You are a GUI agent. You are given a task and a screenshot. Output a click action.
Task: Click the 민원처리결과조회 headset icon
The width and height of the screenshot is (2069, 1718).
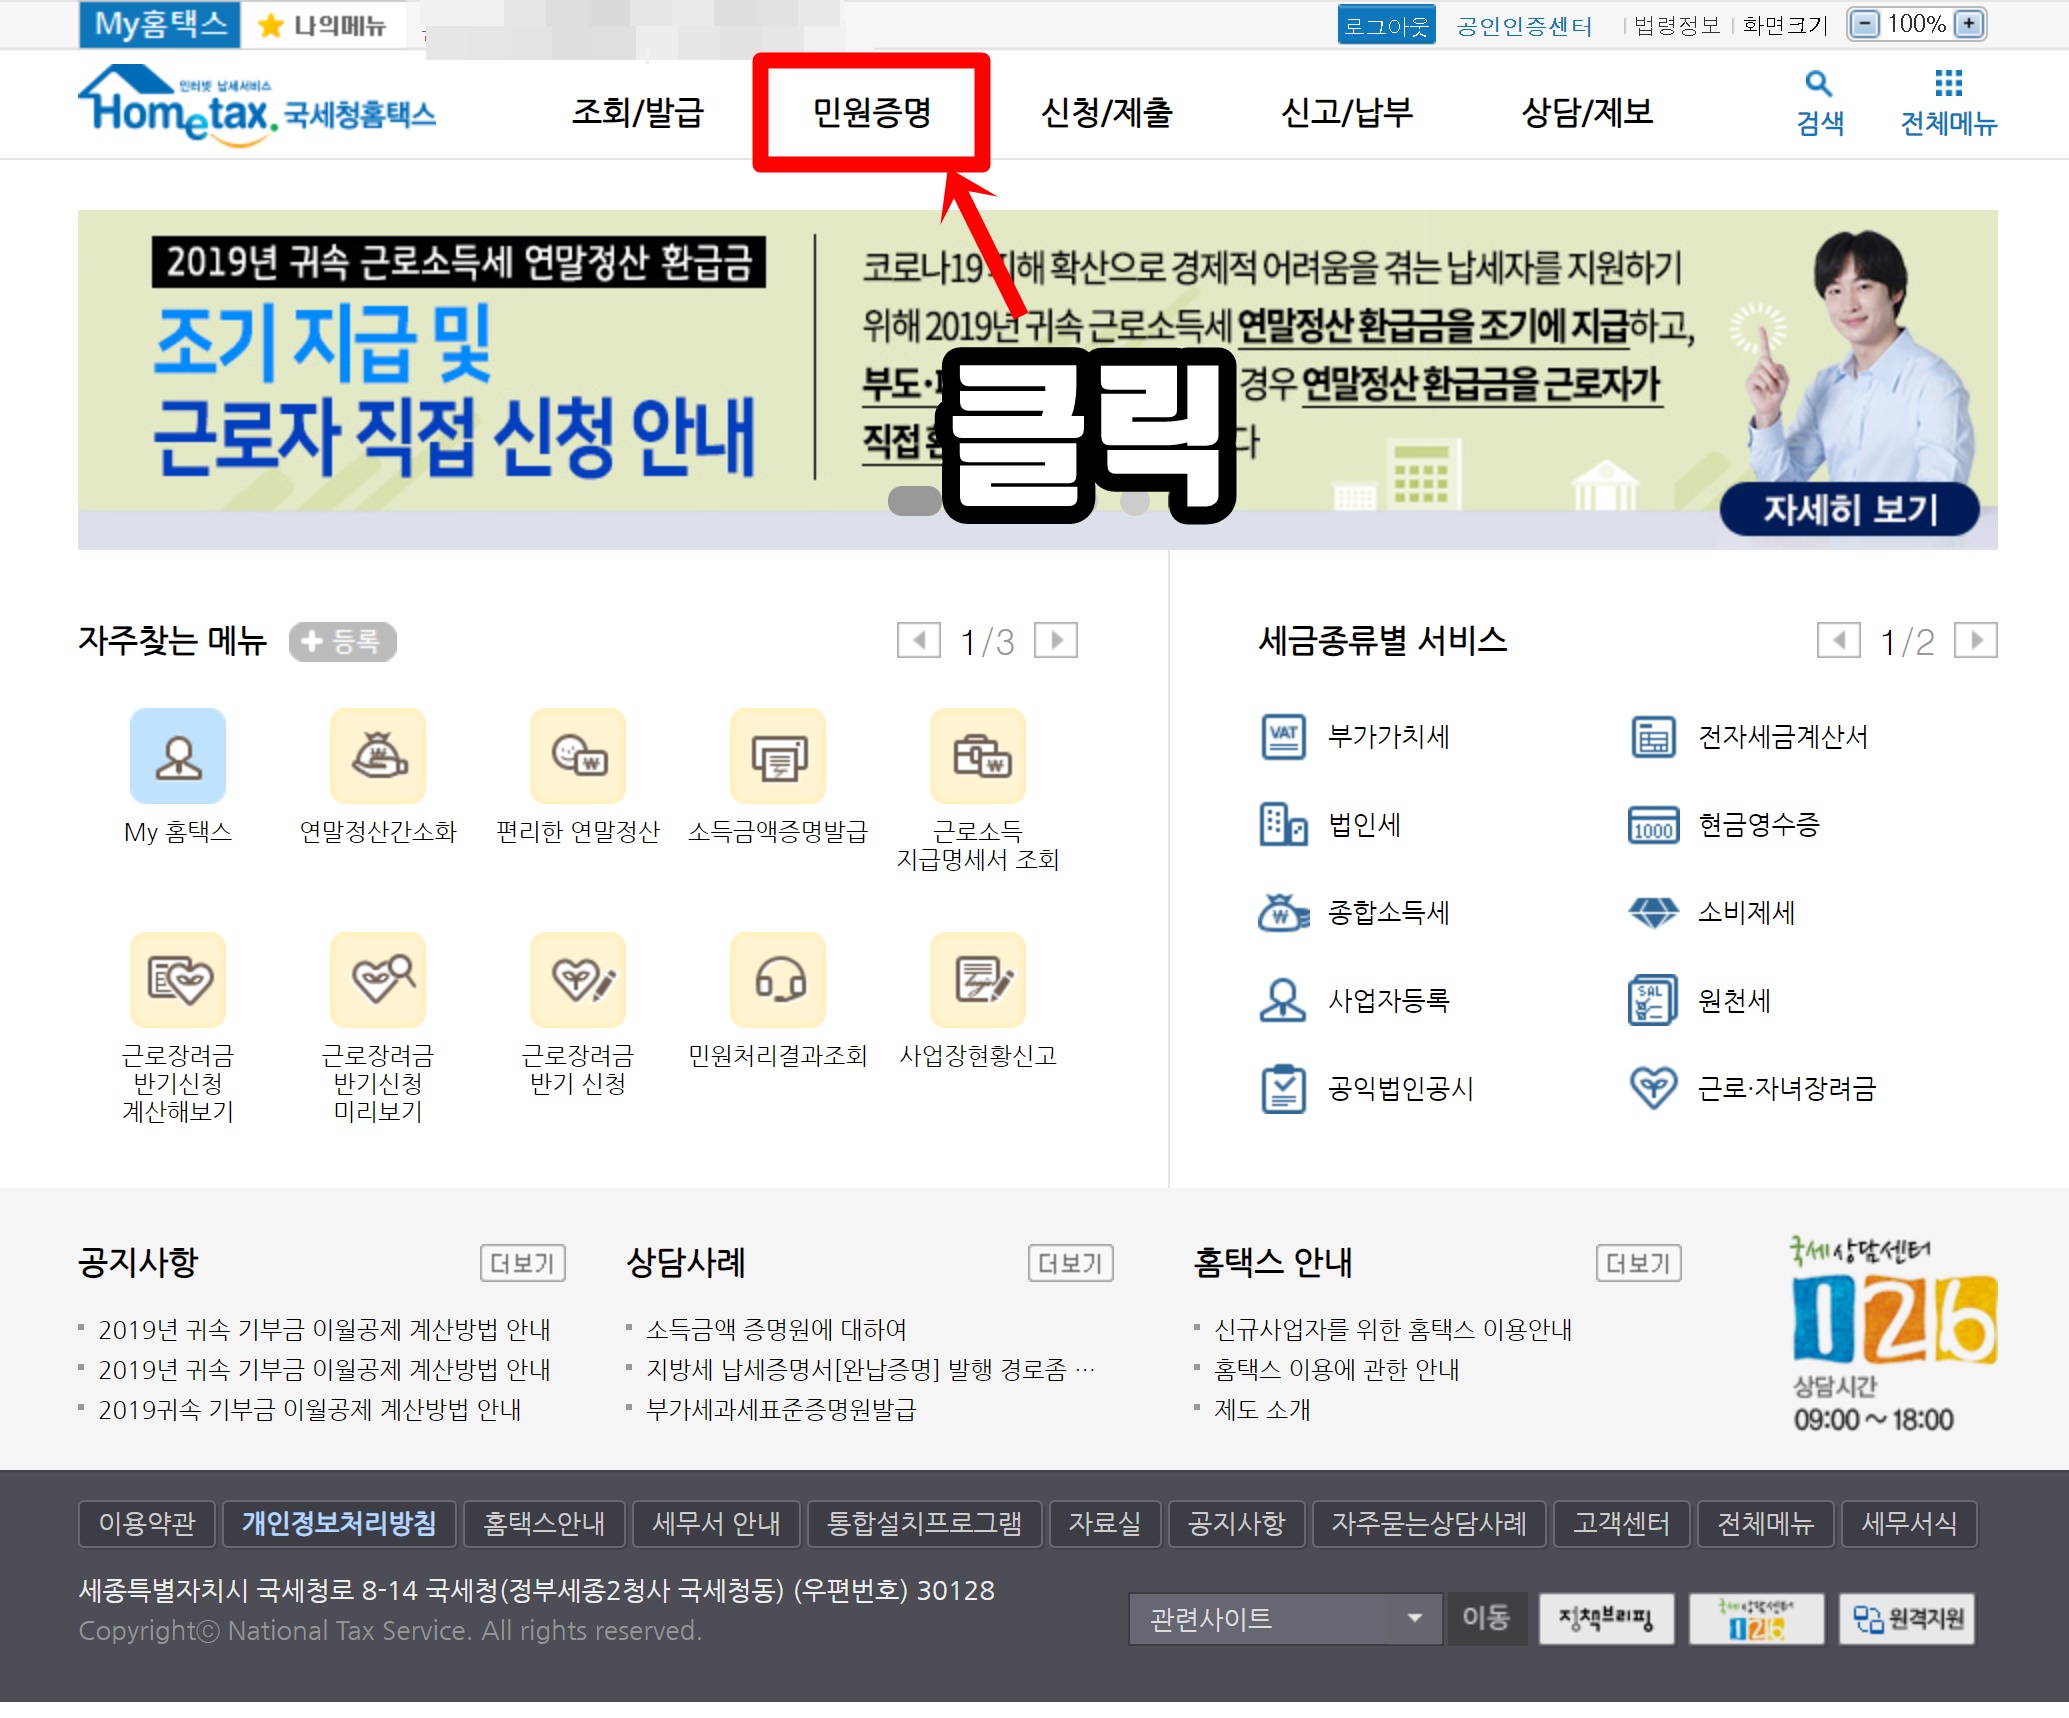pos(778,980)
